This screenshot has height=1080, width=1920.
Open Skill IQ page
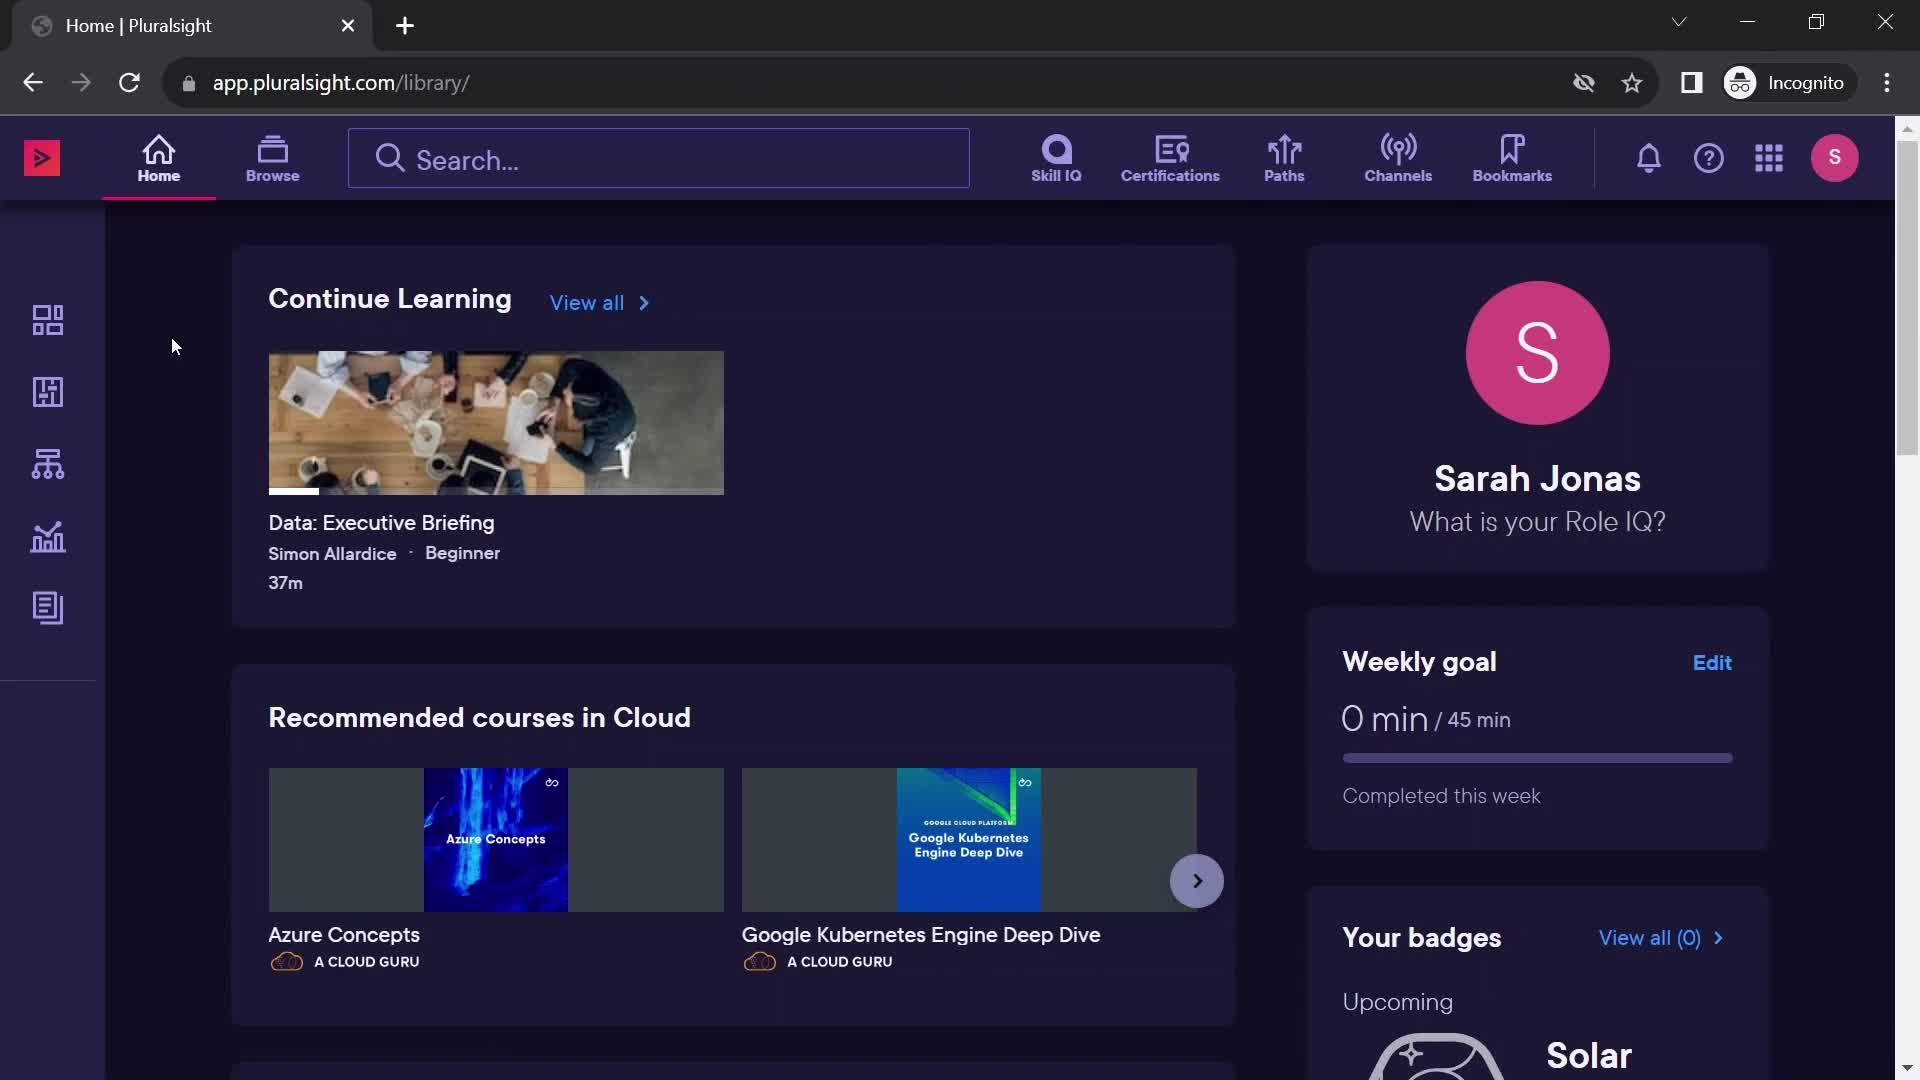(x=1056, y=159)
